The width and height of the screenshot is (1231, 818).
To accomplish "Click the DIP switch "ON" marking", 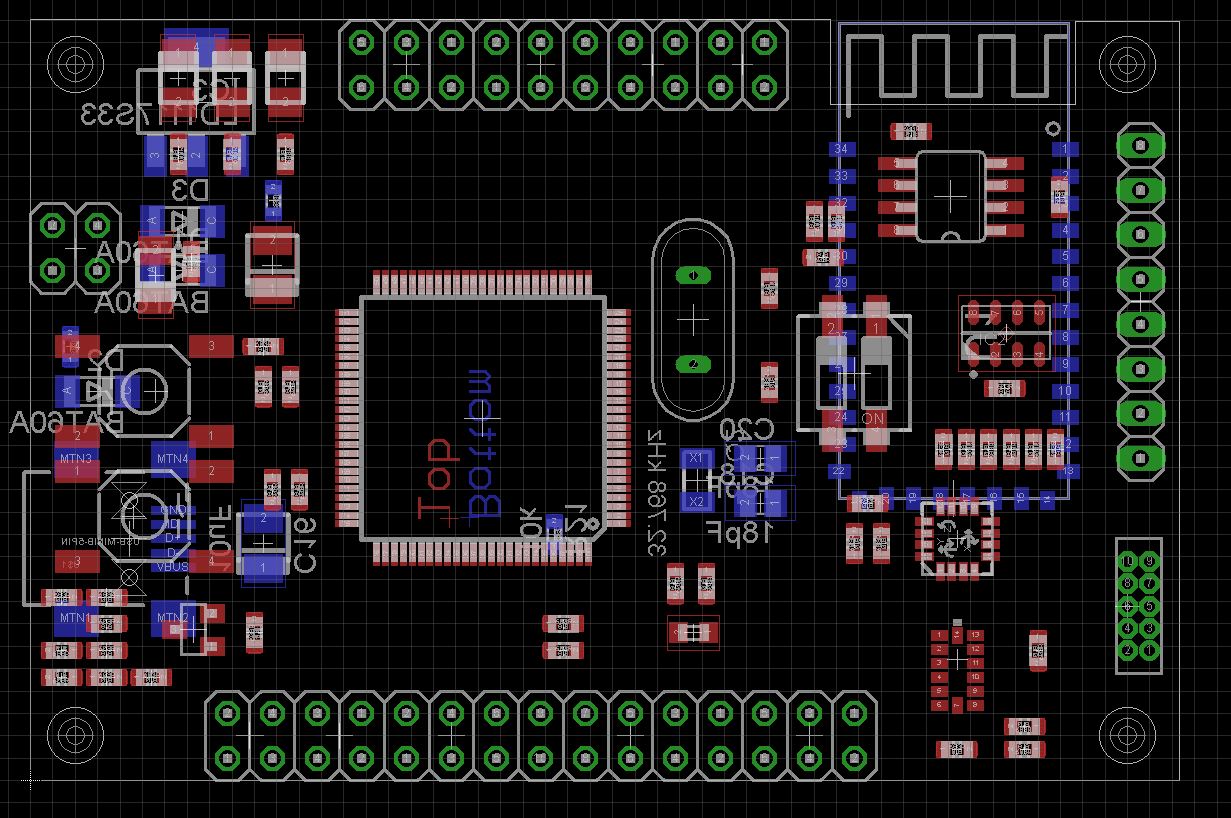I will pyautogui.click(x=873, y=419).
